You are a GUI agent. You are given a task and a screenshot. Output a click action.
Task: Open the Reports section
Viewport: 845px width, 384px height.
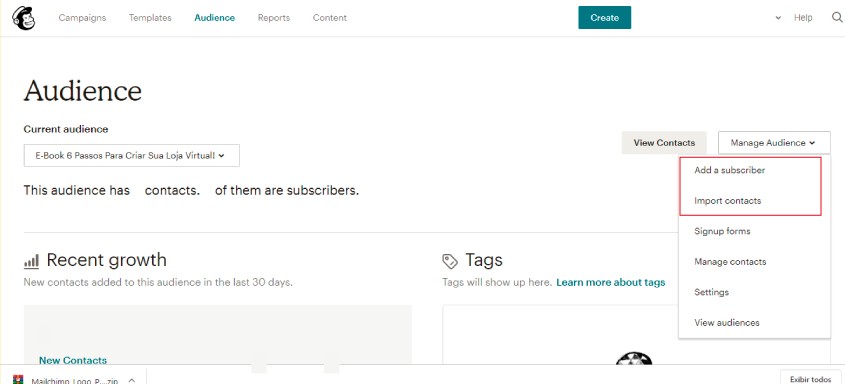[274, 18]
